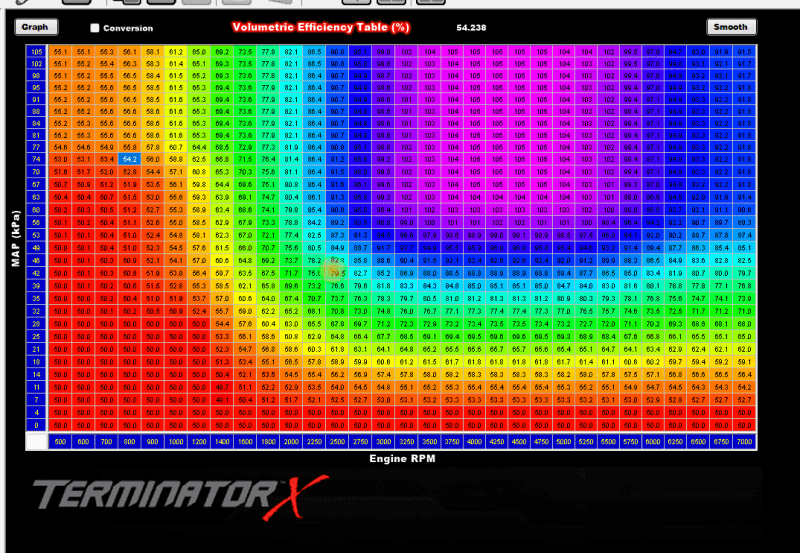Enable the Conversion checkbox

click(x=95, y=29)
